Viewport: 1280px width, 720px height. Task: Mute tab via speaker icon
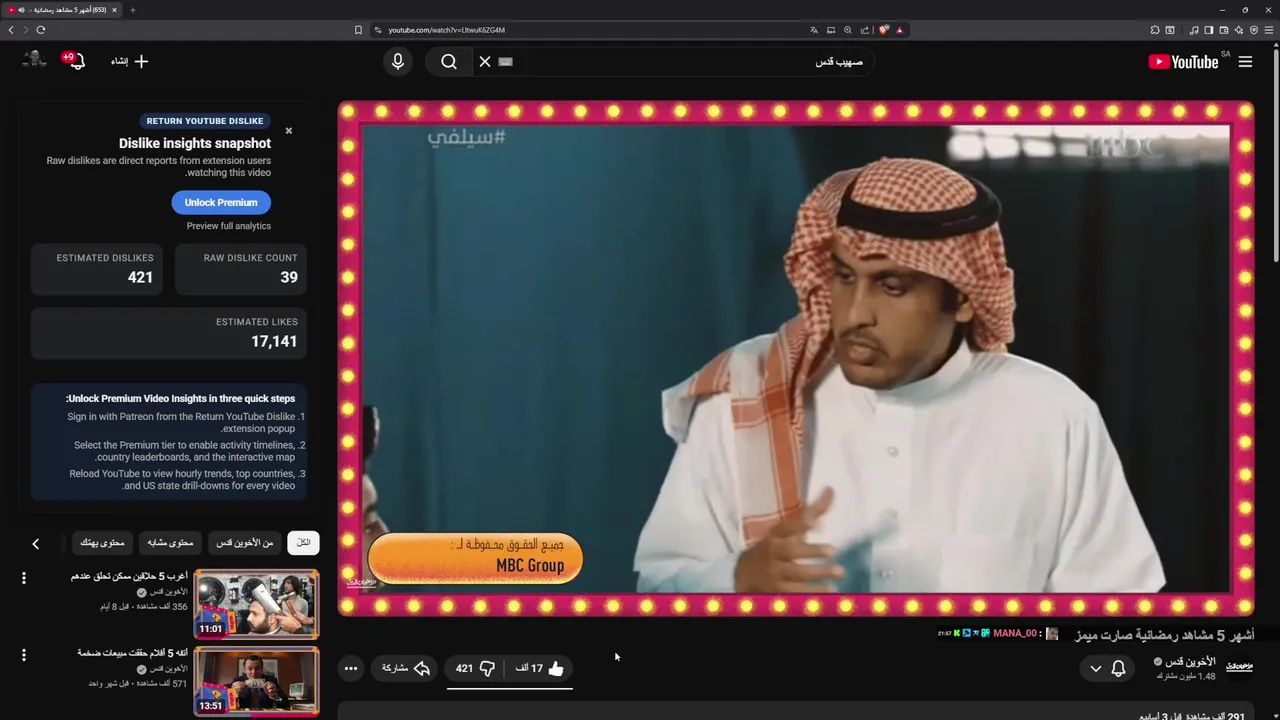click(21, 10)
